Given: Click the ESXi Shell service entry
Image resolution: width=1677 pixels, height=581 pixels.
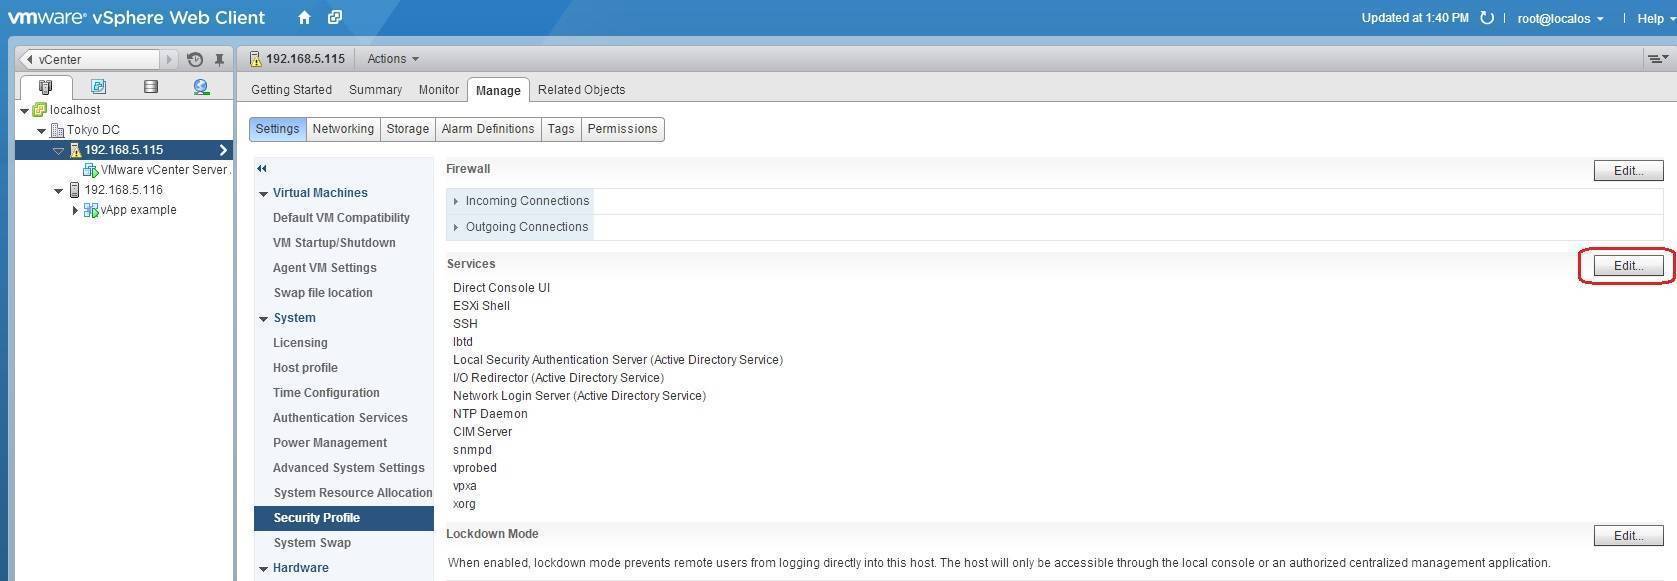Looking at the screenshot, I should (481, 306).
